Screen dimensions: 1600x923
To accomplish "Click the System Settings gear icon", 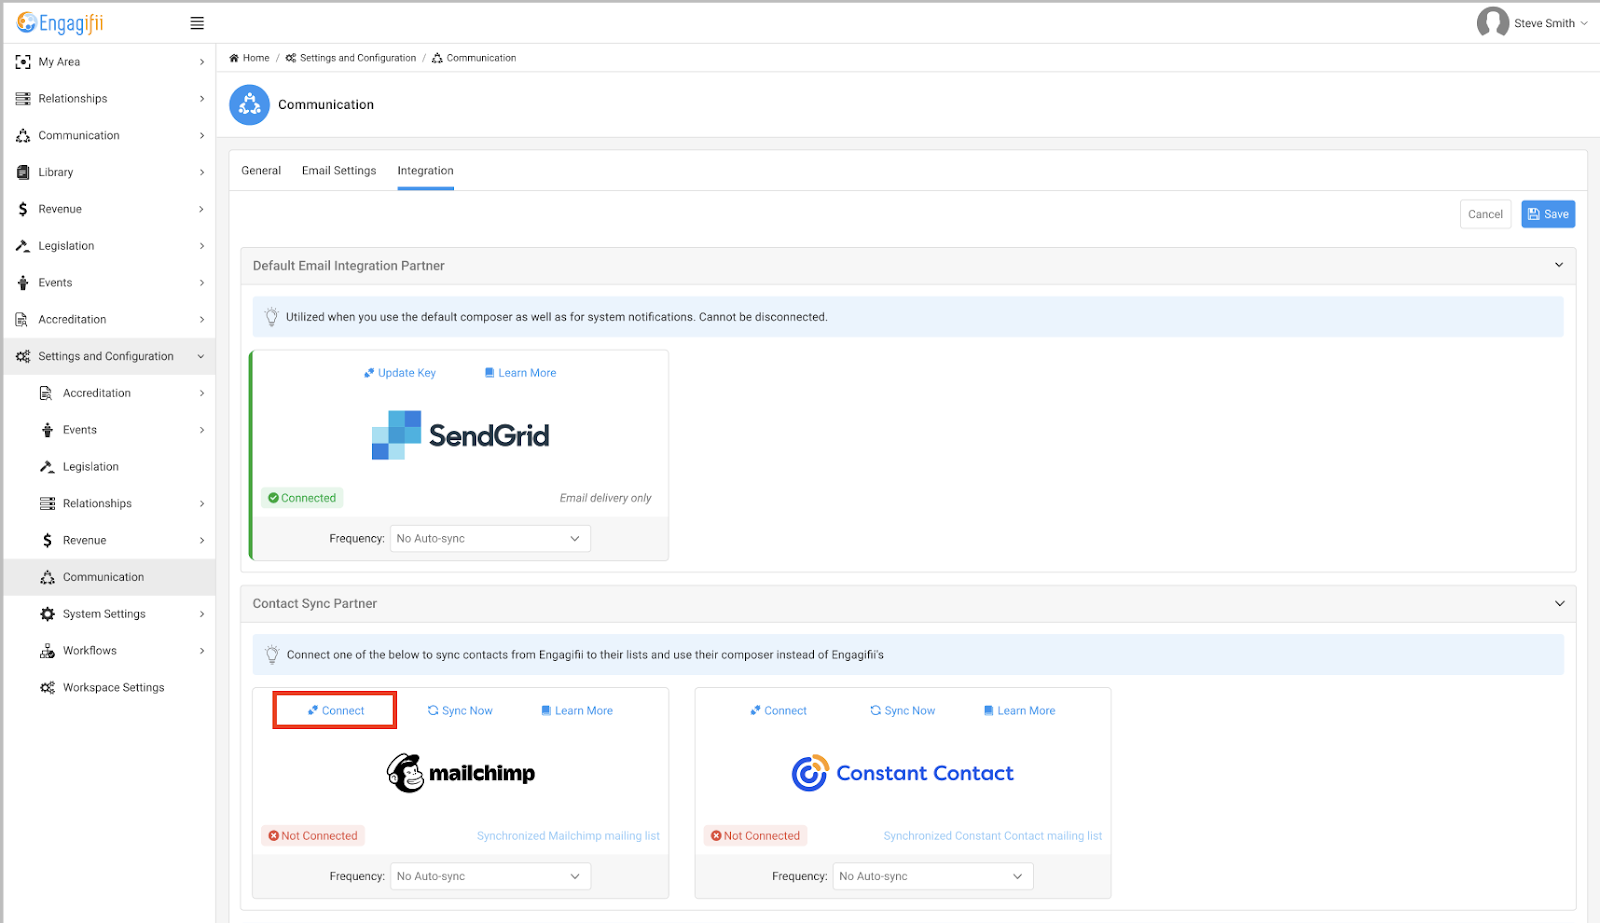I will click(x=47, y=614).
